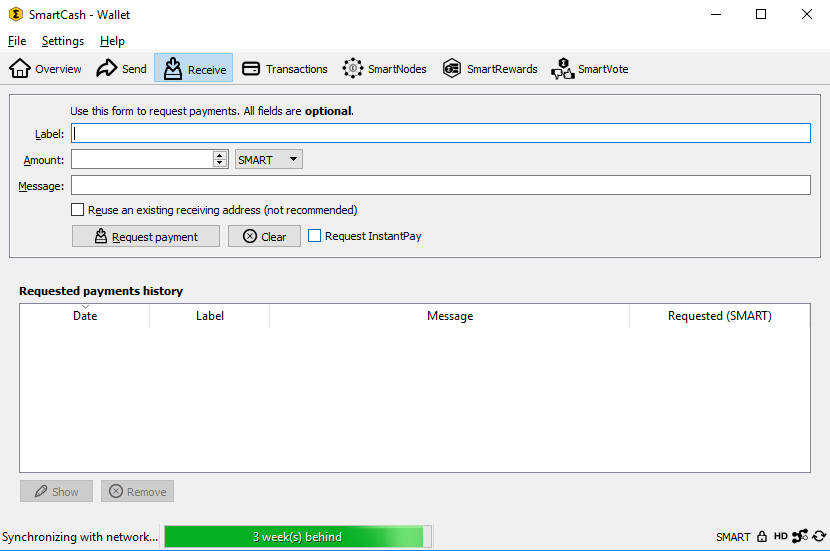Go to the SmartNodes tab
This screenshot has width=830, height=551.
coord(384,69)
